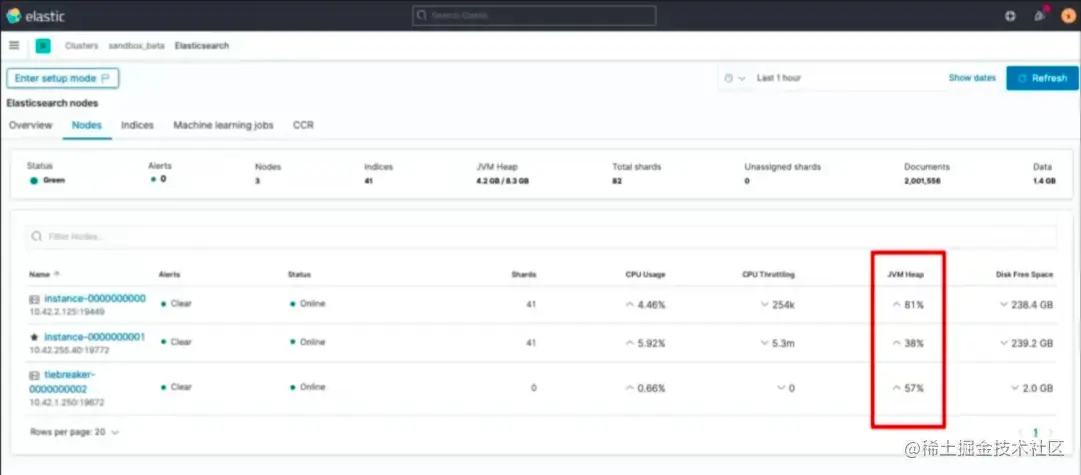Screen dimensions: 1081x475
Task: Open the user account avatar
Action: pyautogui.click(x=1068, y=16)
